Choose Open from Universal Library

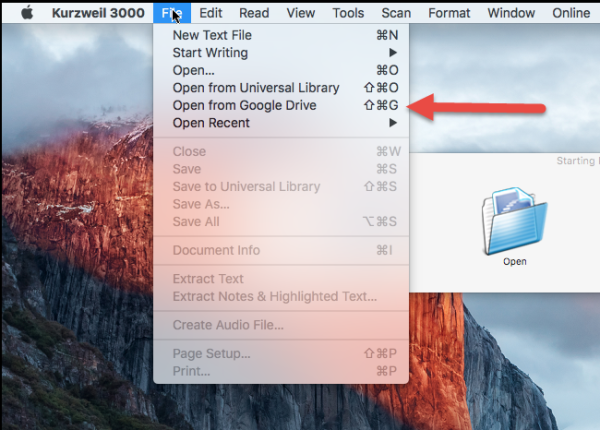pyautogui.click(x=281, y=88)
